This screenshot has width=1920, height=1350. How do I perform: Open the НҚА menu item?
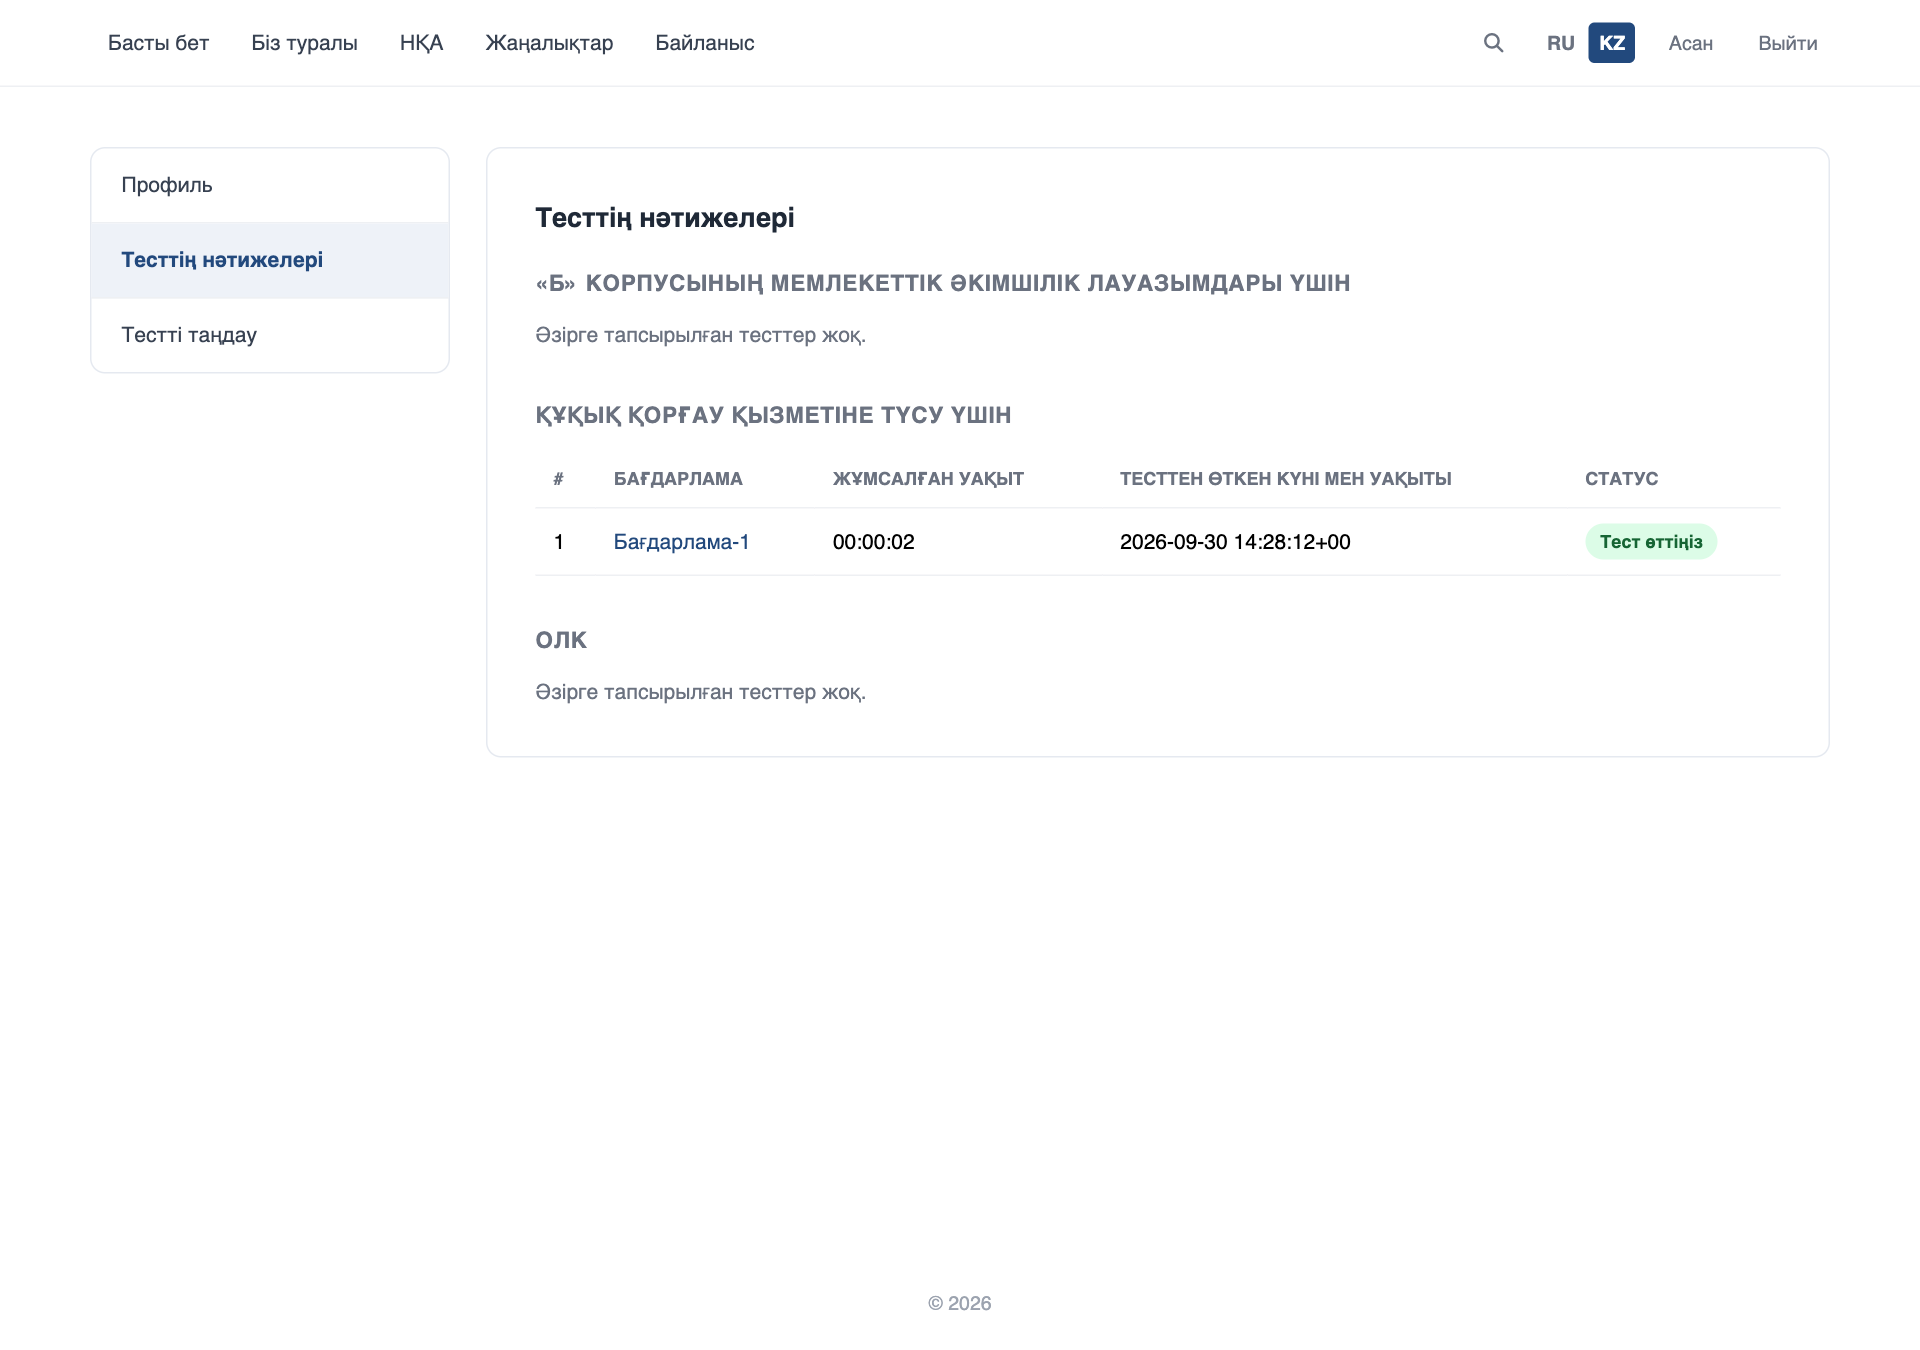pyautogui.click(x=421, y=43)
